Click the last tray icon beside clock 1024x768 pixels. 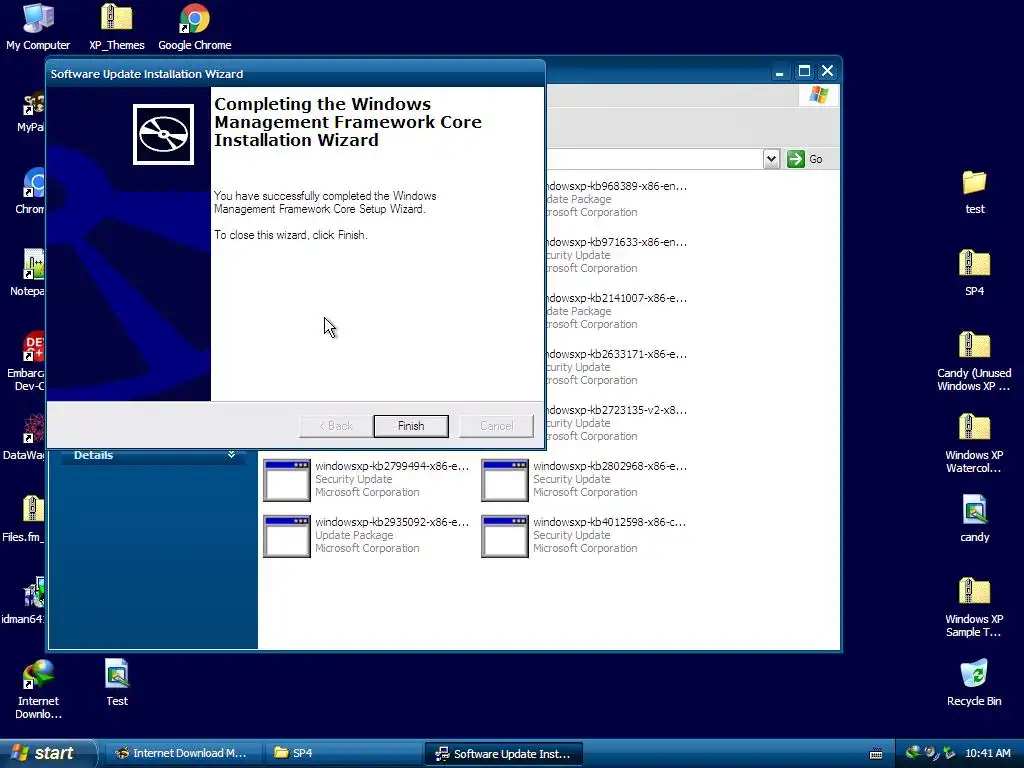click(x=949, y=753)
